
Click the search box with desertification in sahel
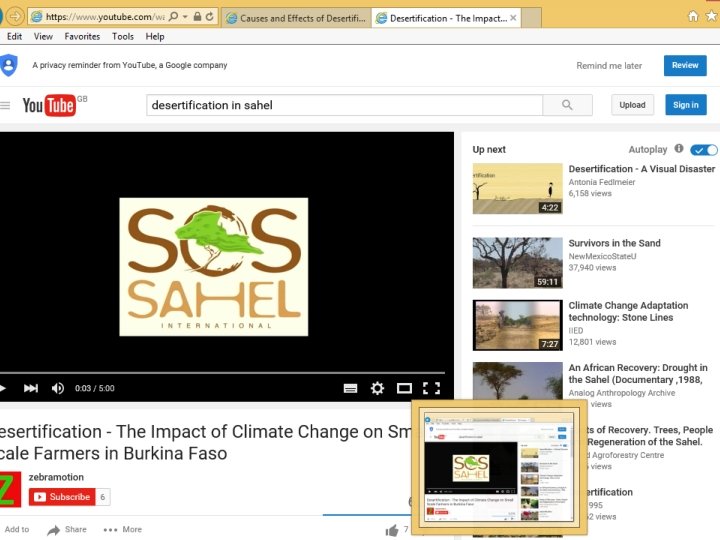(x=344, y=105)
